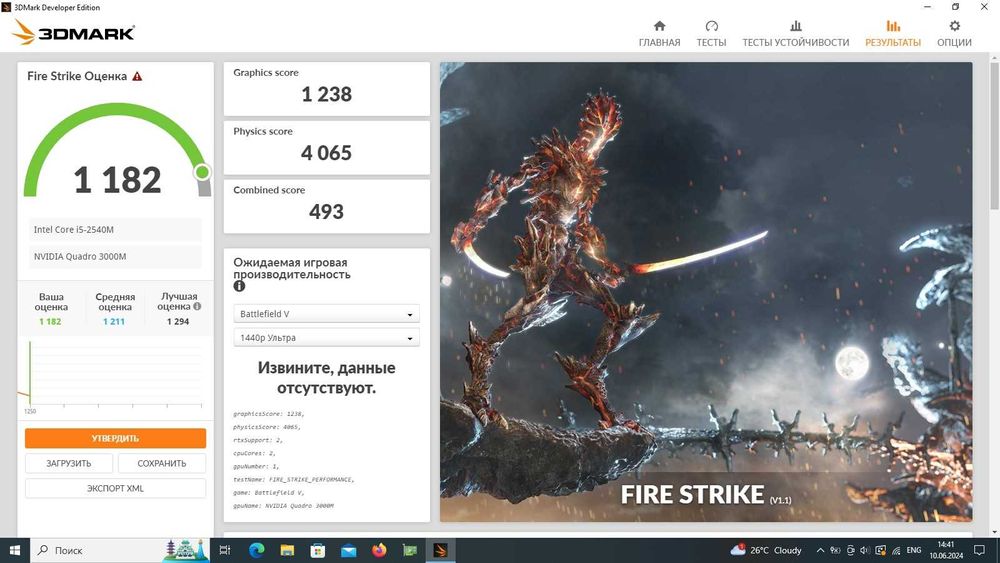The height and width of the screenshot is (563, 1000).
Task: Click the 'rtxSupport: 2,' line
Action: tap(258, 440)
